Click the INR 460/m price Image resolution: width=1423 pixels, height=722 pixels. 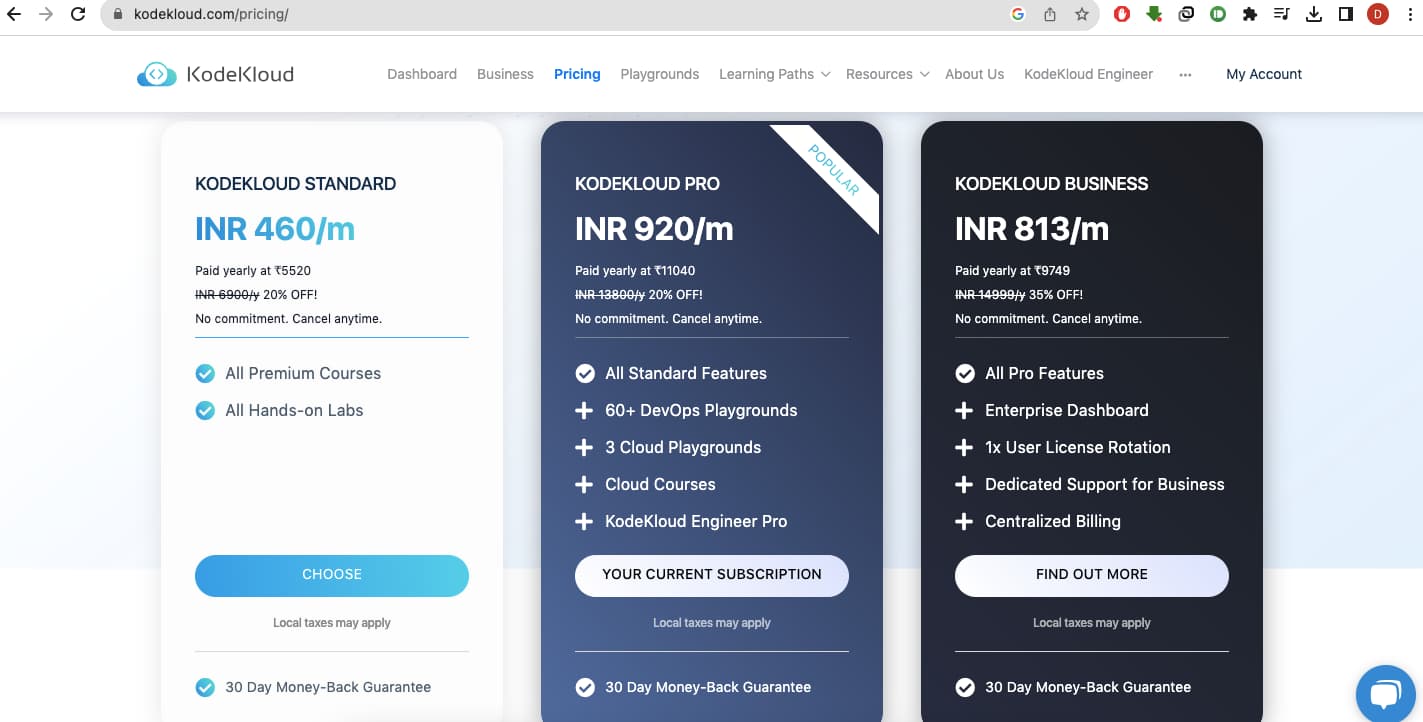275,229
